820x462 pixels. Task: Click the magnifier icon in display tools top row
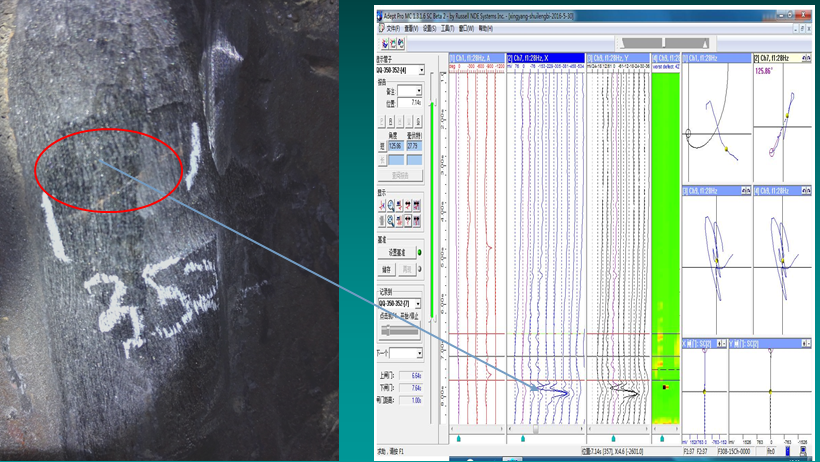[391, 205]
